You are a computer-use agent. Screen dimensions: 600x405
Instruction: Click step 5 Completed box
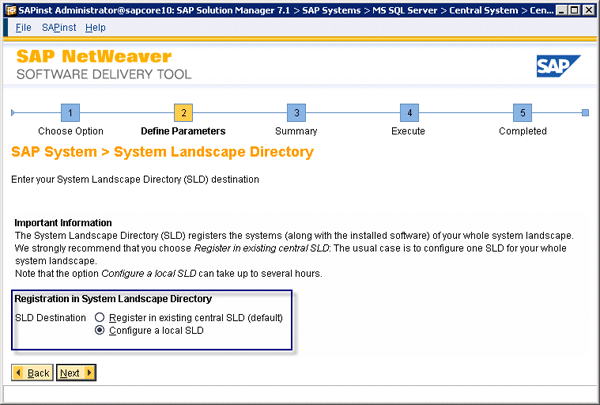[522, 113]
